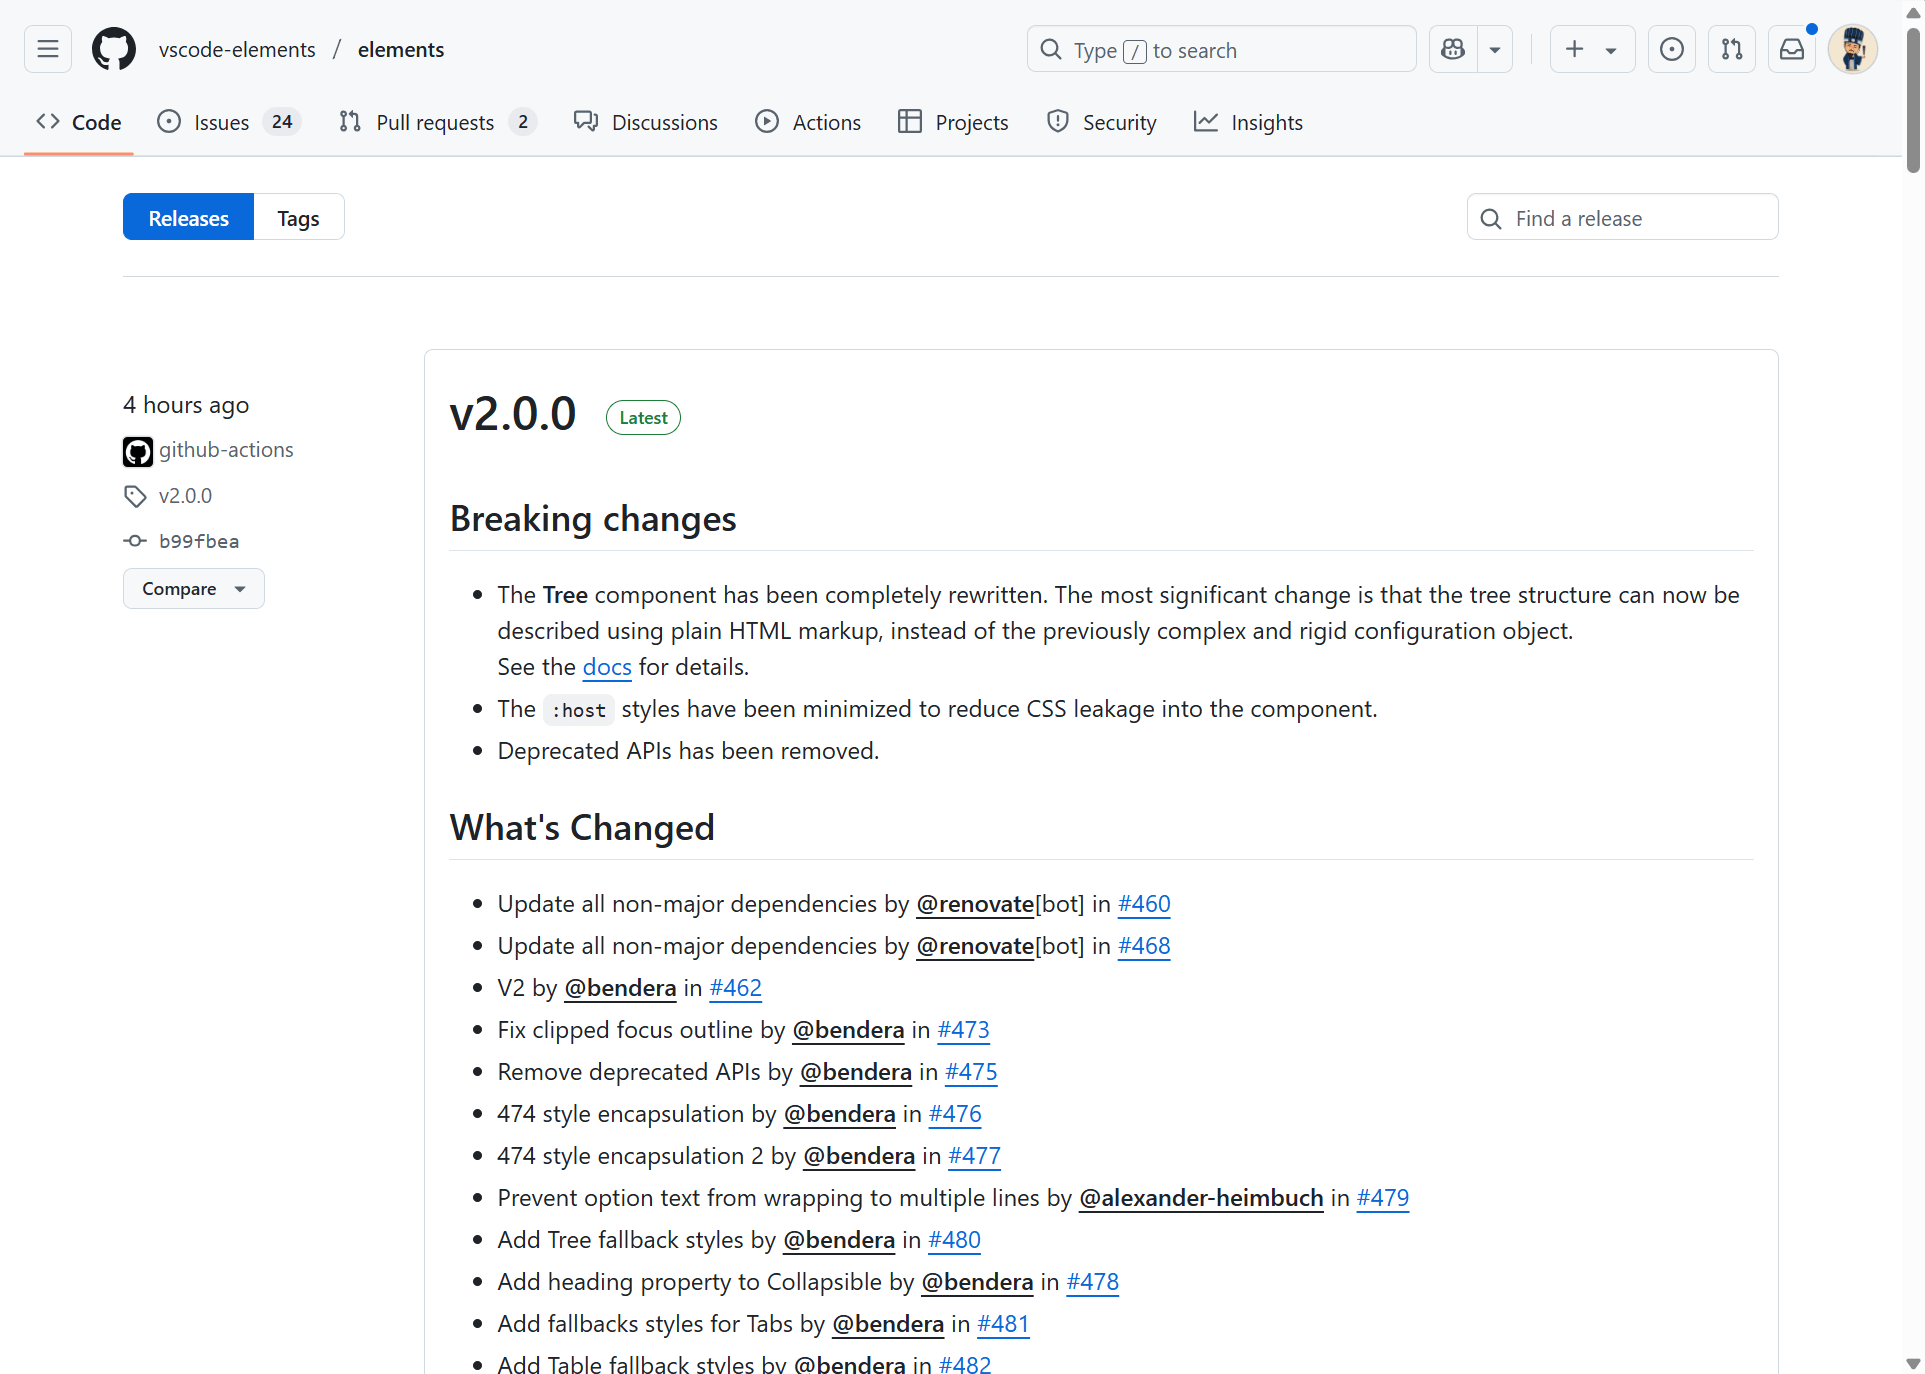Open pull request #462 link
The height and width of the screenshot is (1374, 1925).
tap(735, 988)
